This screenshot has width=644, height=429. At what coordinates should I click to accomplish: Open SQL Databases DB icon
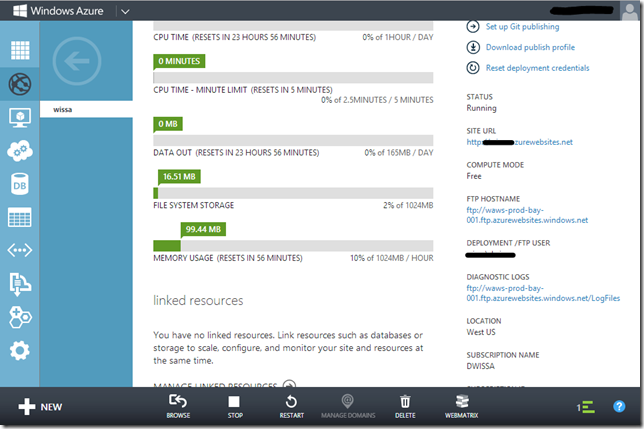pyautogui.click(x=20, y=184)
